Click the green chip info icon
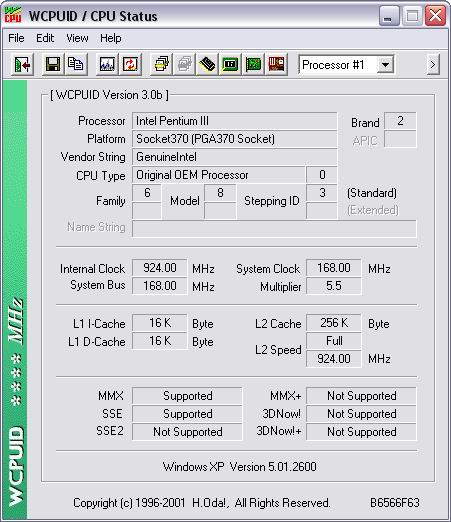Screen dimensions: 451x522 pyautogui.click(x=230, y=64)
